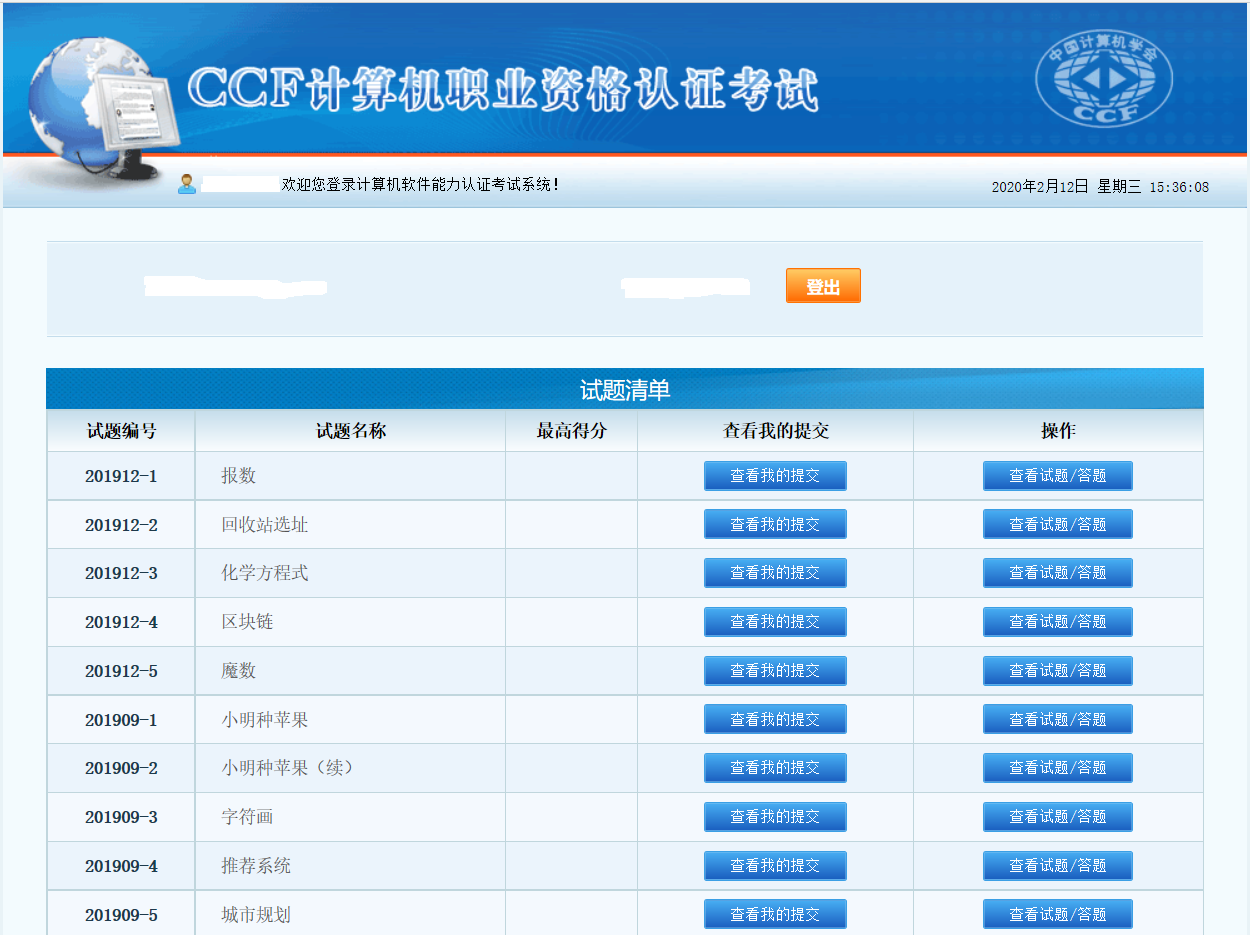Click the 试题名称 column header
Screen dimensions: 1250x935
(x=350, y=430)
